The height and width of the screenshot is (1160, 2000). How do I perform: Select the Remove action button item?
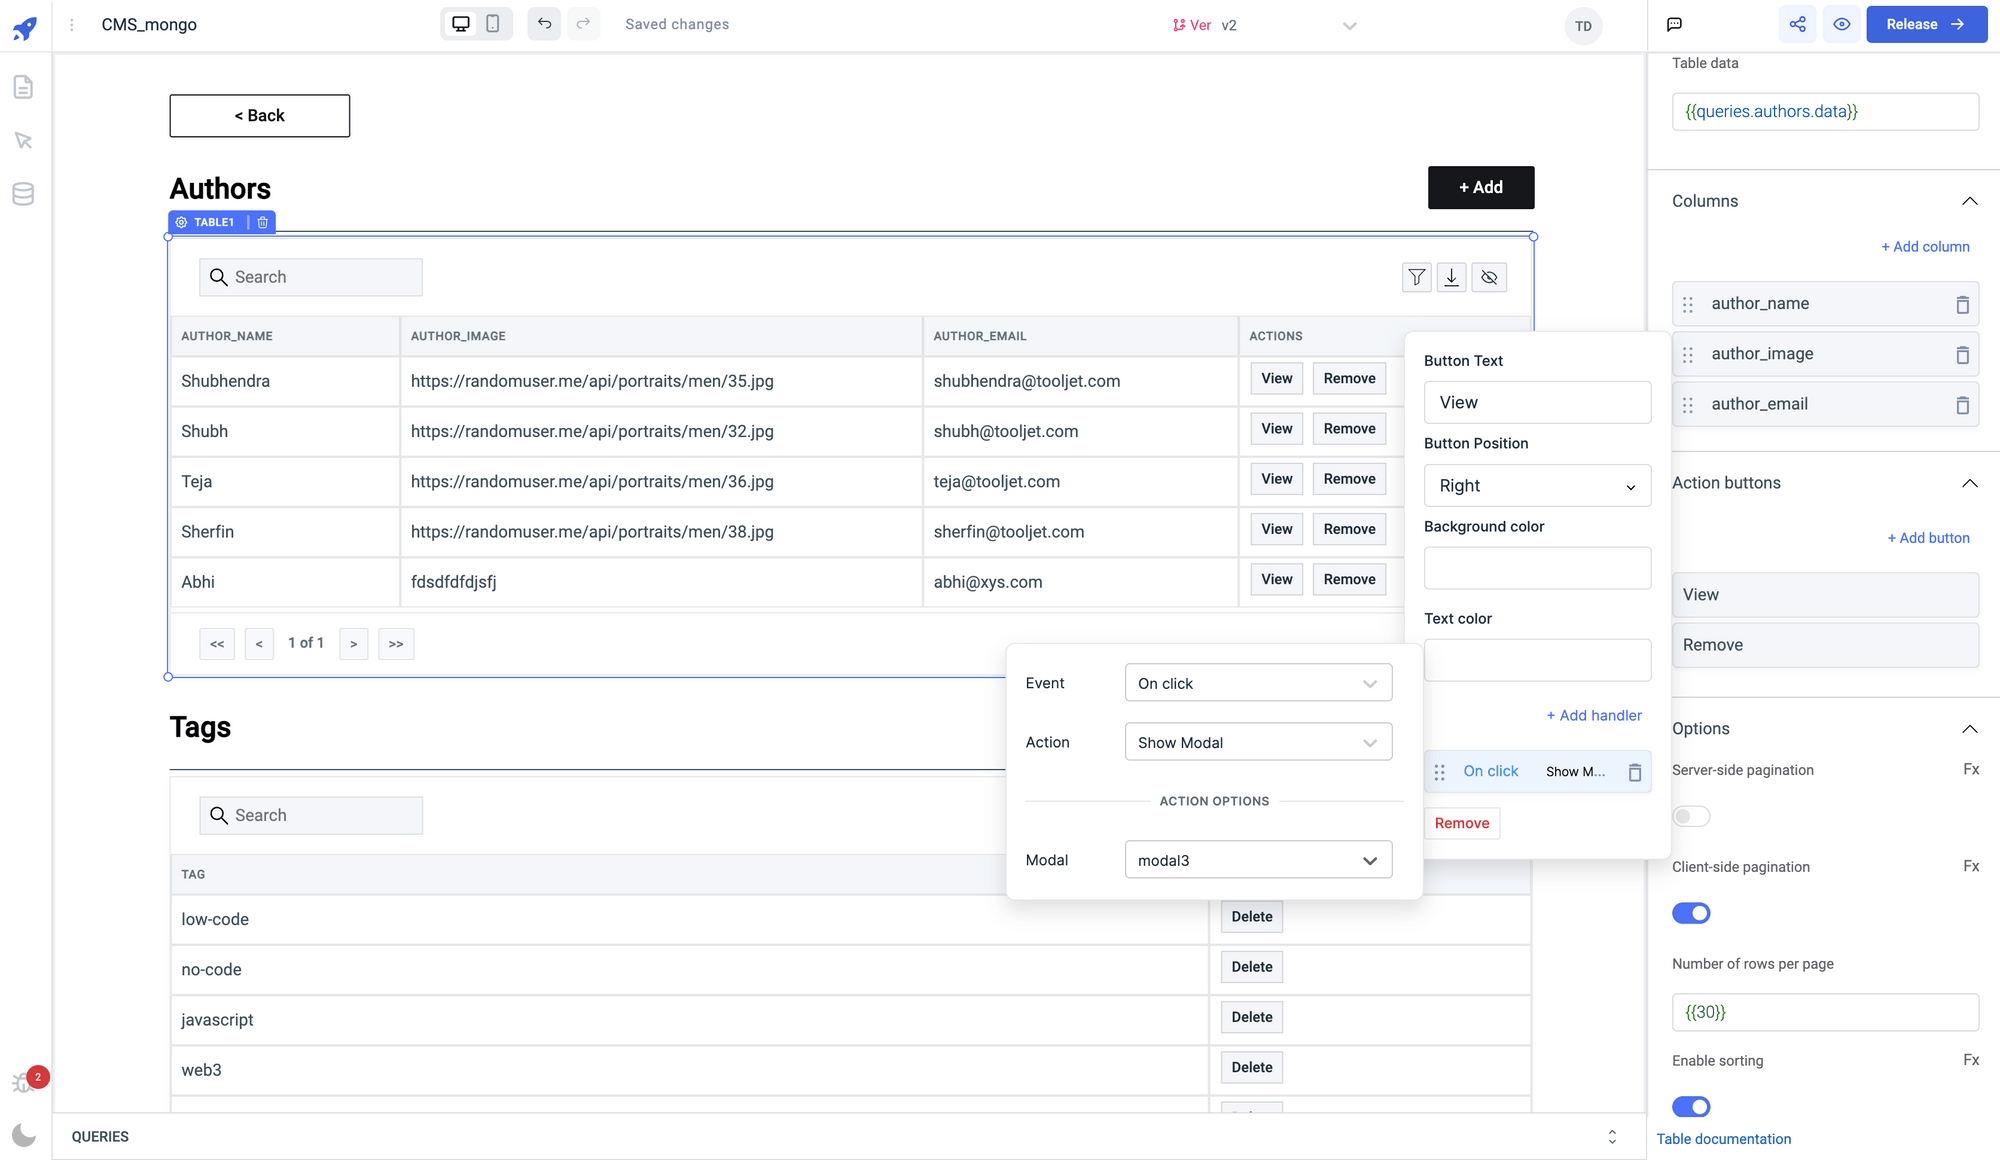pos(1824,645)
